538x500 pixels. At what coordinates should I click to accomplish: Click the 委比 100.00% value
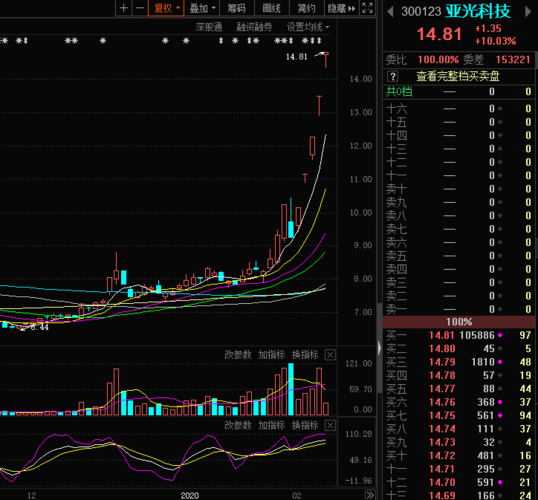click(438, 60)
